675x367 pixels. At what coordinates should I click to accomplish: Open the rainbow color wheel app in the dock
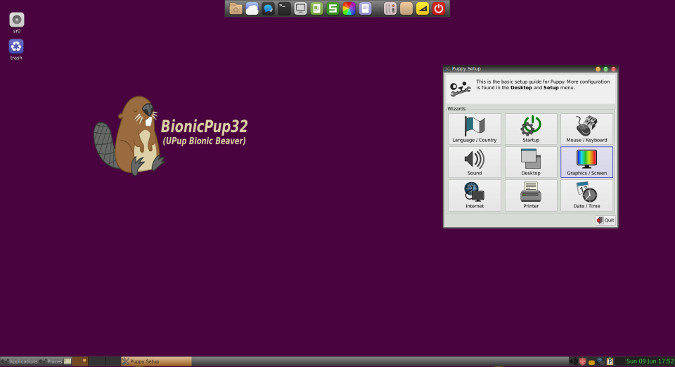pyautogui.click(x=349, y=9)
